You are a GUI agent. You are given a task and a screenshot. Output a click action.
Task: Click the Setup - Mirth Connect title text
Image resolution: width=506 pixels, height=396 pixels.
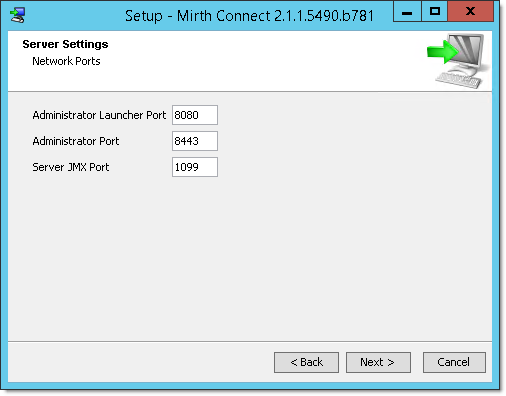point(249,16)
